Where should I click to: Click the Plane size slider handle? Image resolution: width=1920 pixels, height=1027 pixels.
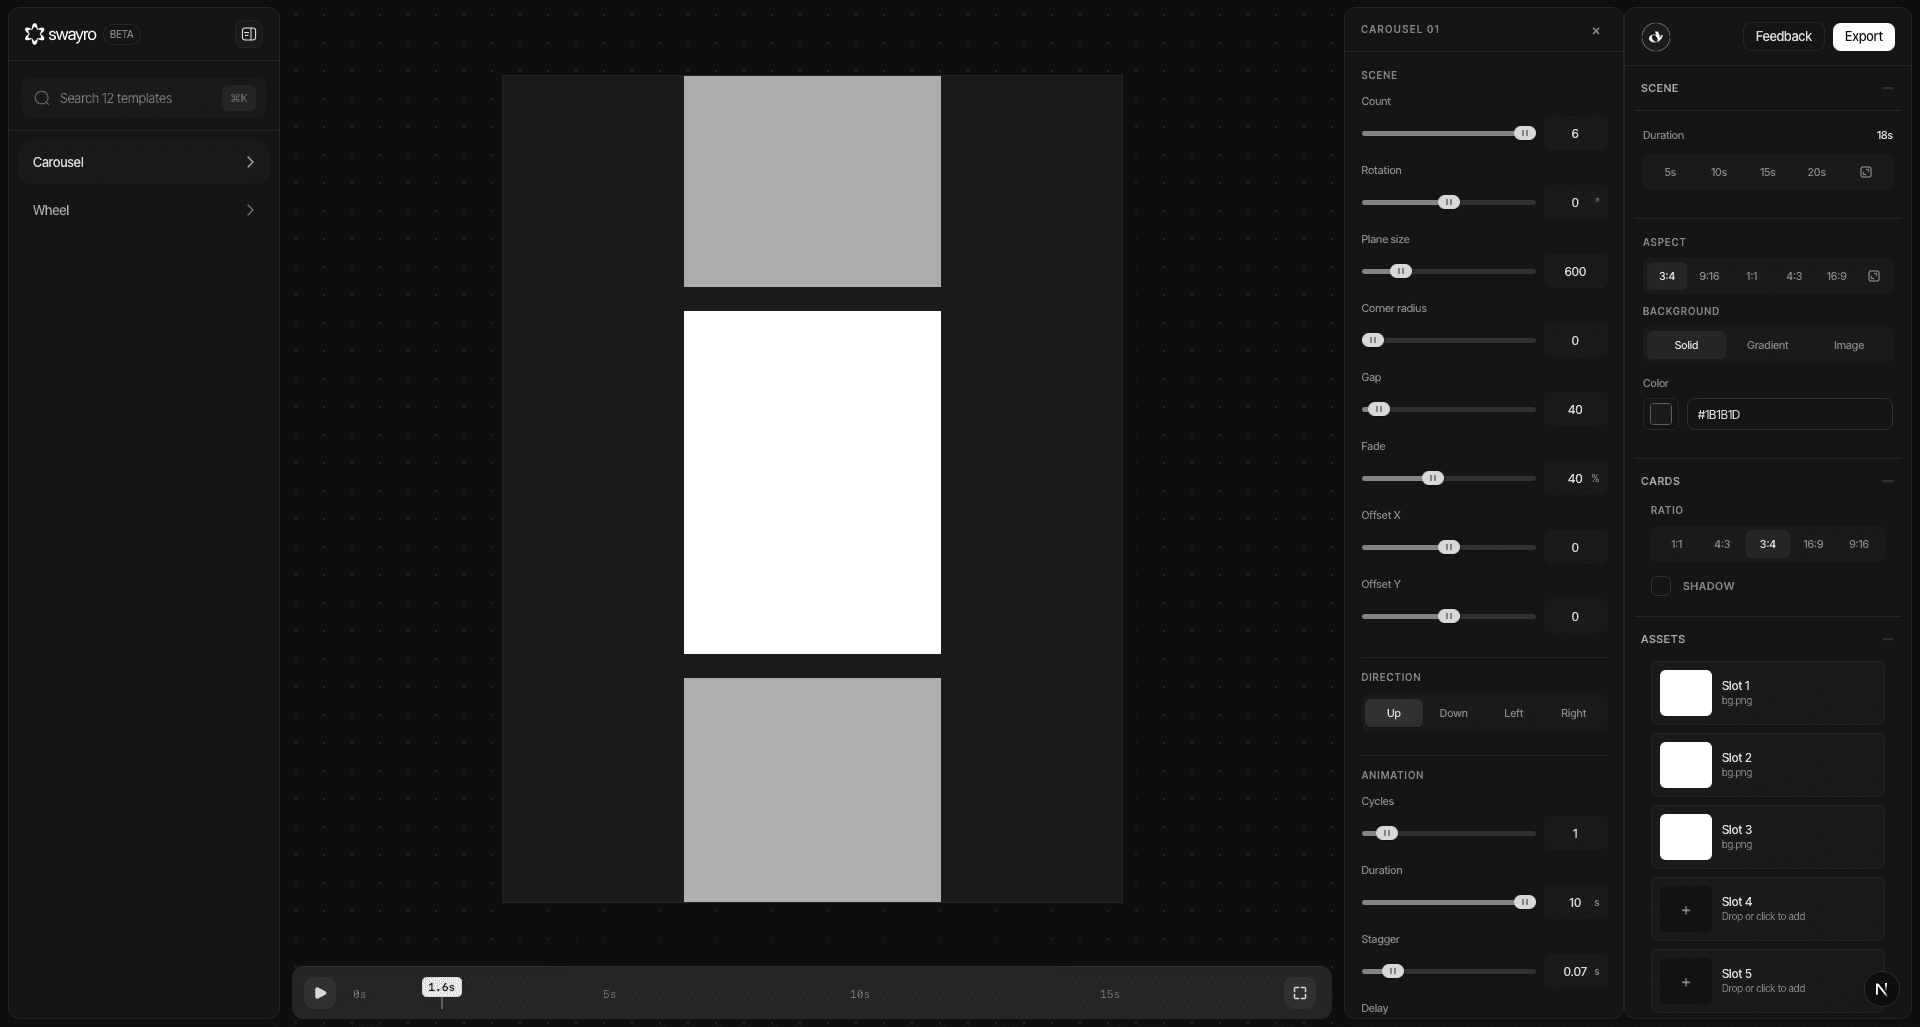1401,271
